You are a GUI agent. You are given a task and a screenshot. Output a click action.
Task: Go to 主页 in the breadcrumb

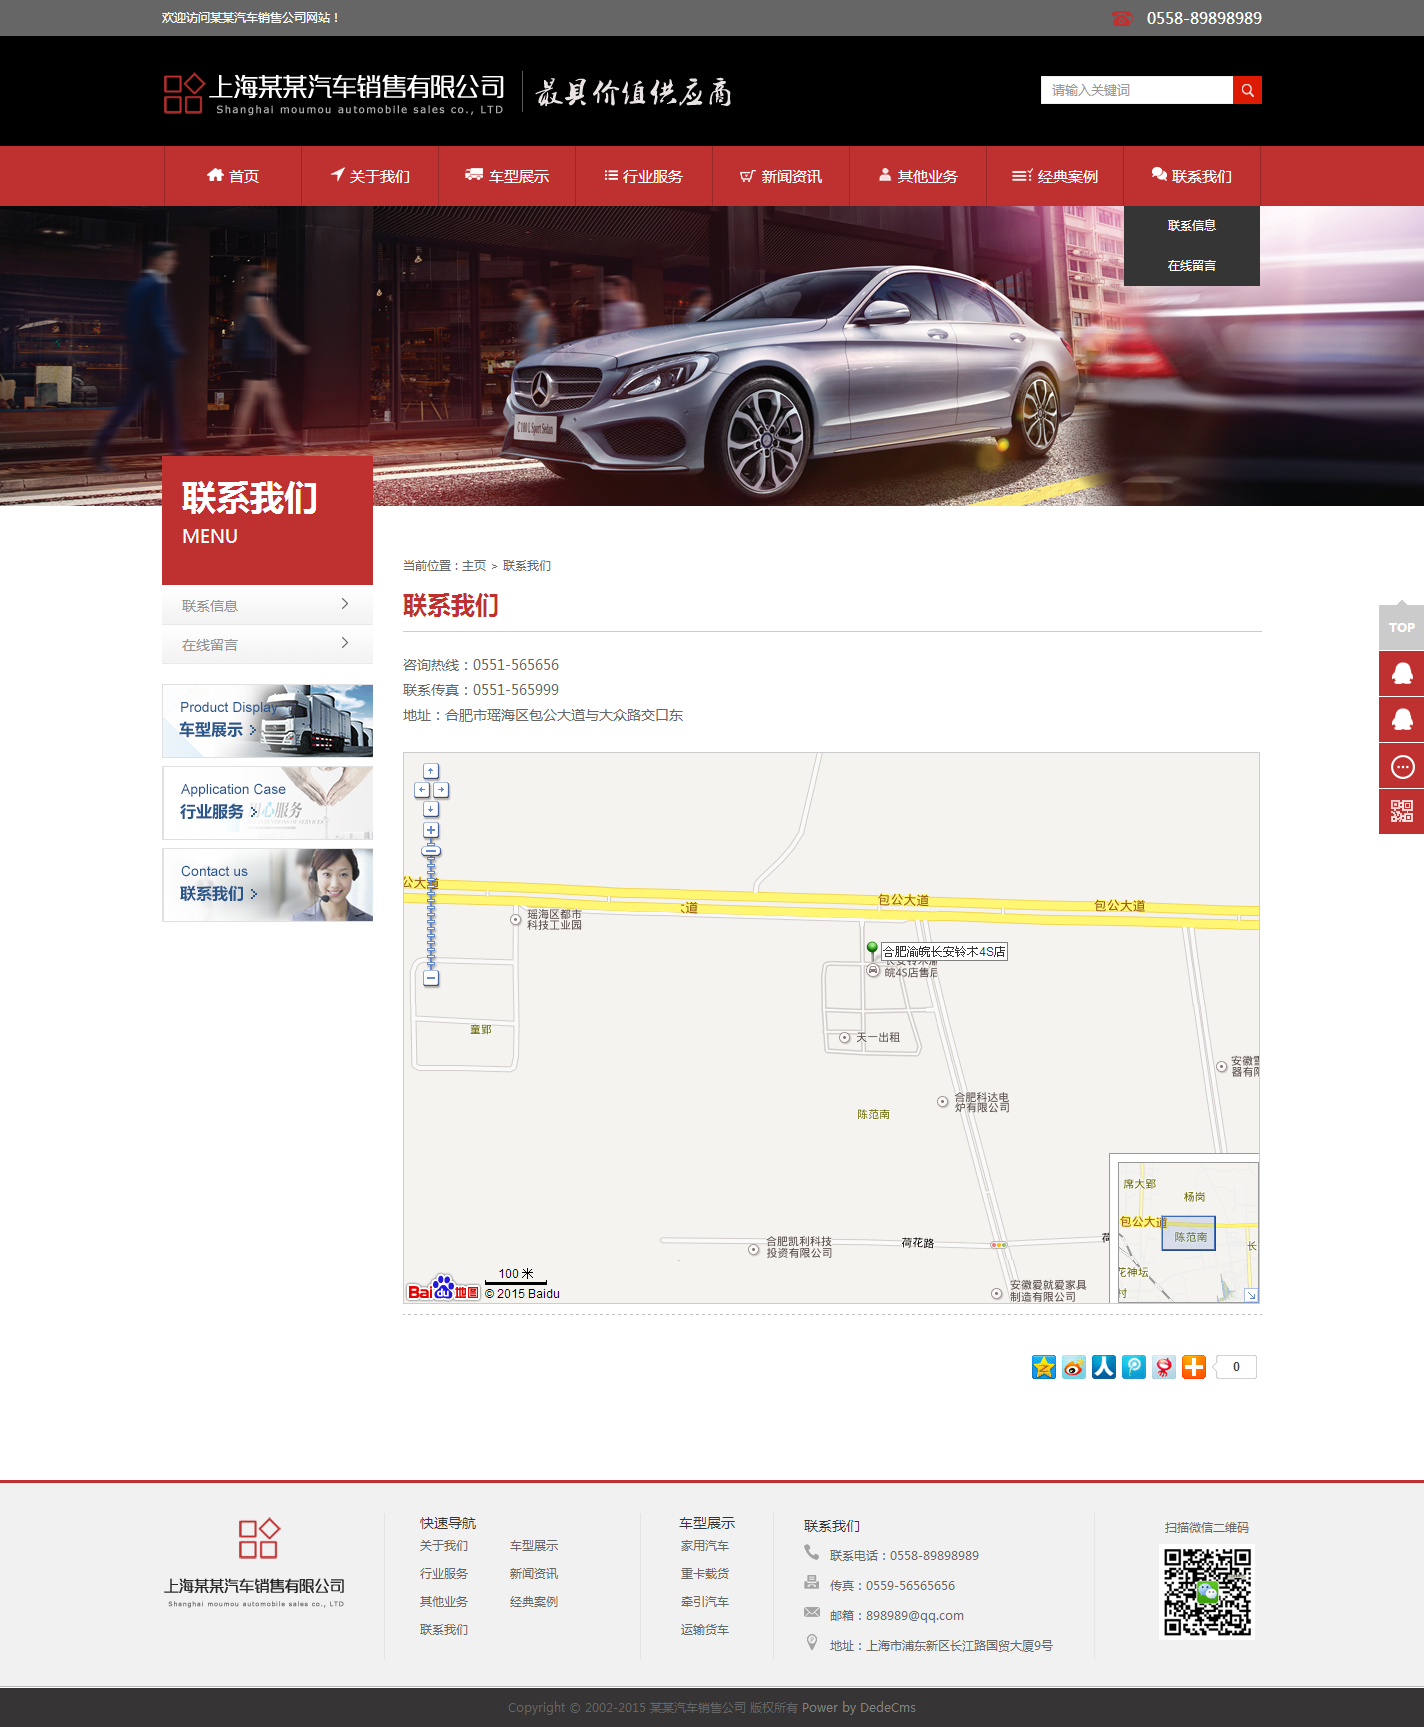pos(474,566)
